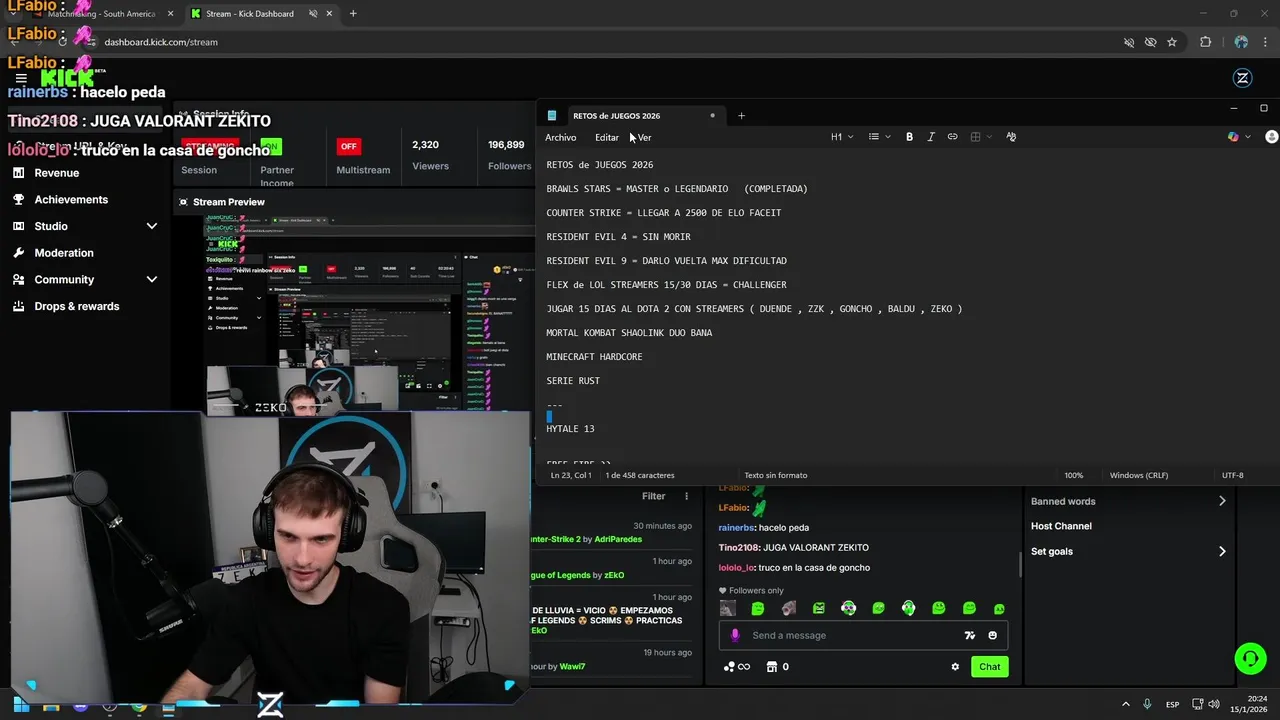This screenshot has width=1280, height=720.
Task: Toggle bold formatting in Notepad
Action: (x=909, y=137)
